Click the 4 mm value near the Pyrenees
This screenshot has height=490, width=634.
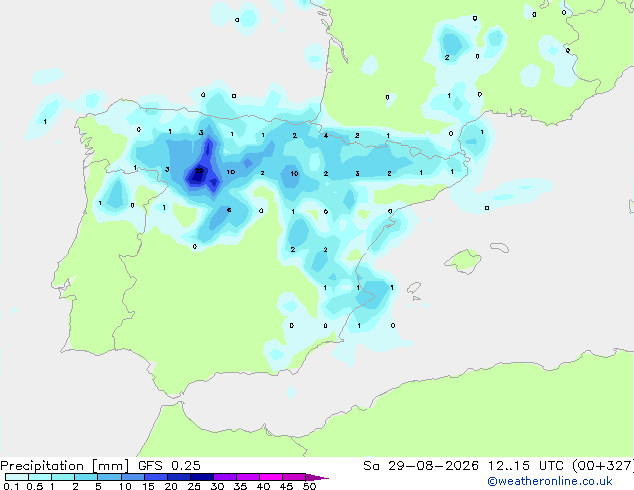pos(326,135)
